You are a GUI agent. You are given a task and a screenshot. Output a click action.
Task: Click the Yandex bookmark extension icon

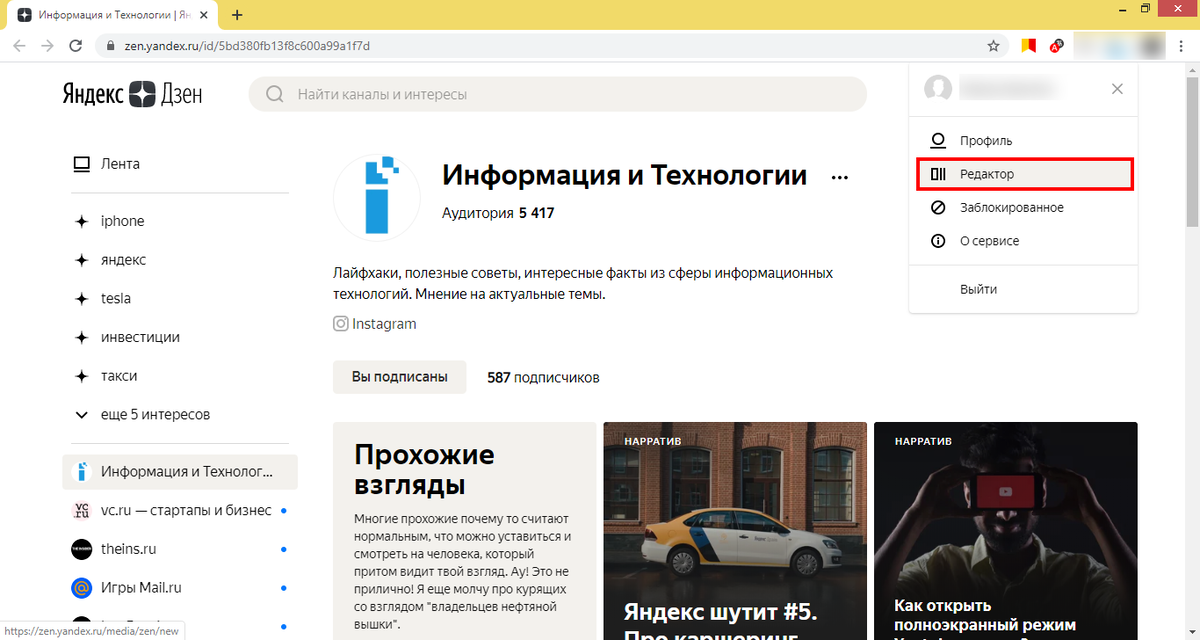[1028, 46]
